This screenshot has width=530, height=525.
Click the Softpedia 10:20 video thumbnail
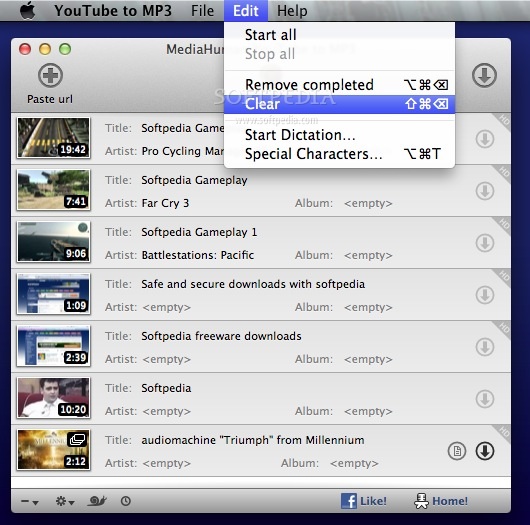54,398
